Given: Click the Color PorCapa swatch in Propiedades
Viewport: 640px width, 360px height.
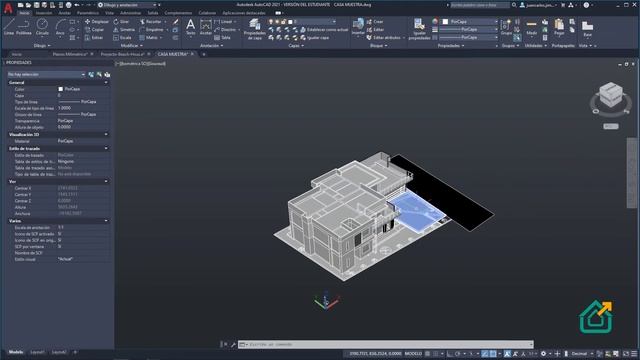Looking at the screenshot, I should [x=60, y=89].
